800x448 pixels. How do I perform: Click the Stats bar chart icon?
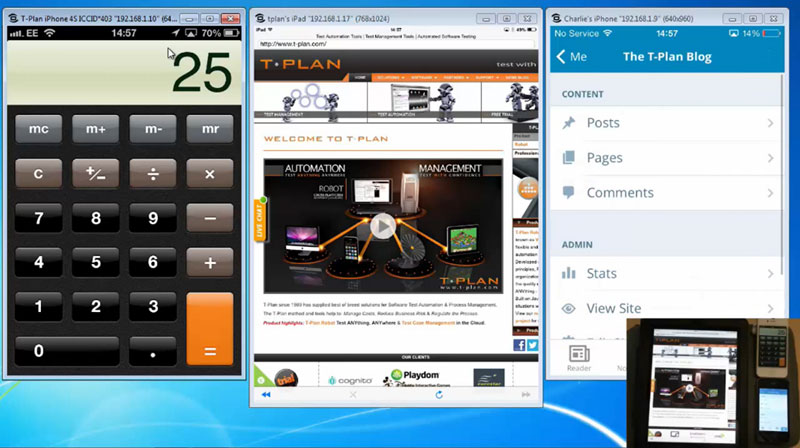(x=568, y=273)
